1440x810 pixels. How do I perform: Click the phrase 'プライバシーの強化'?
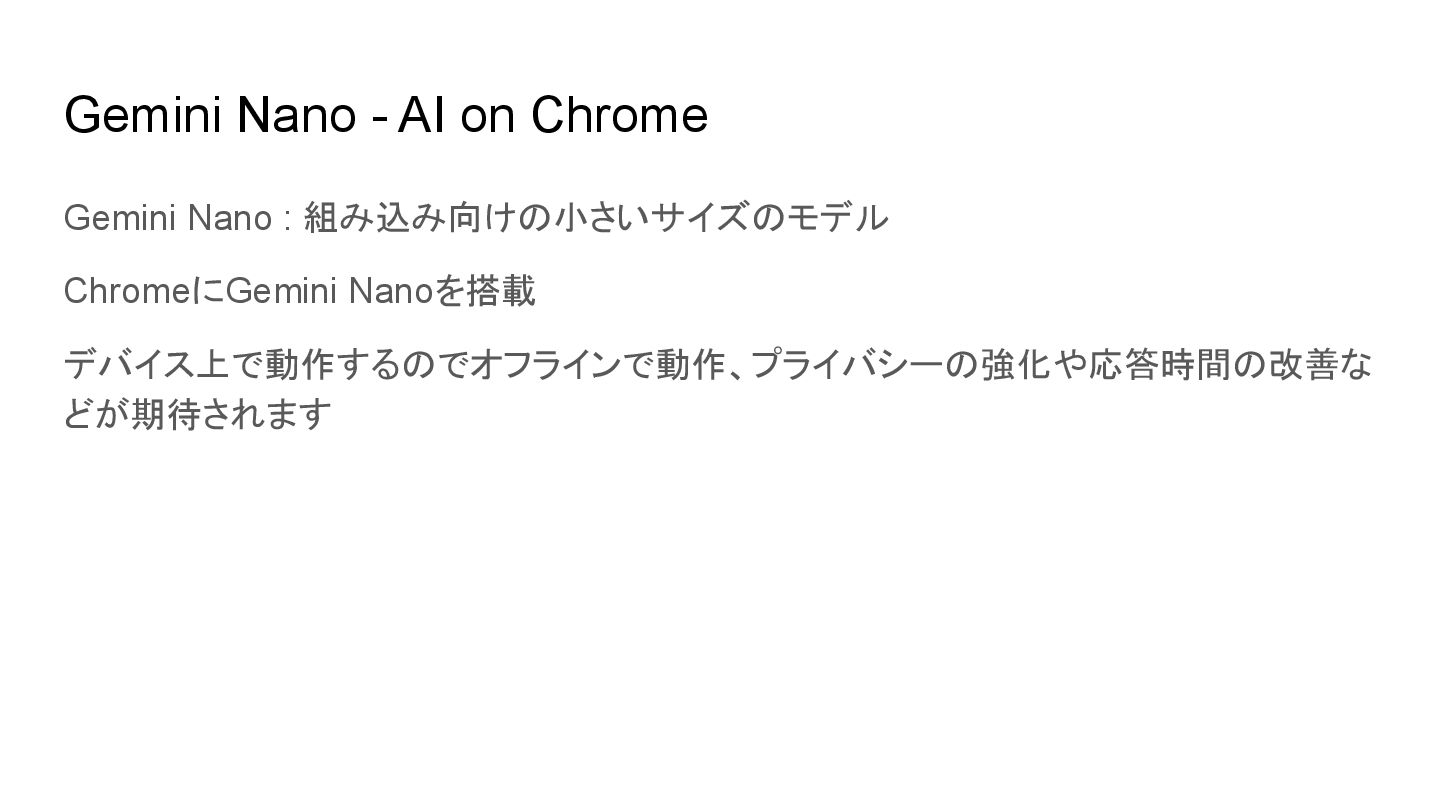tap(897, 365)
